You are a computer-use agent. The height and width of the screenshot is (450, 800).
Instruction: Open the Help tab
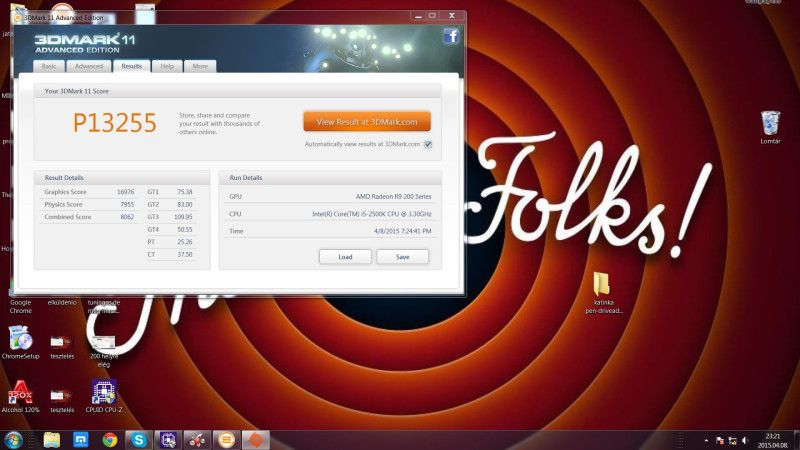167,66
